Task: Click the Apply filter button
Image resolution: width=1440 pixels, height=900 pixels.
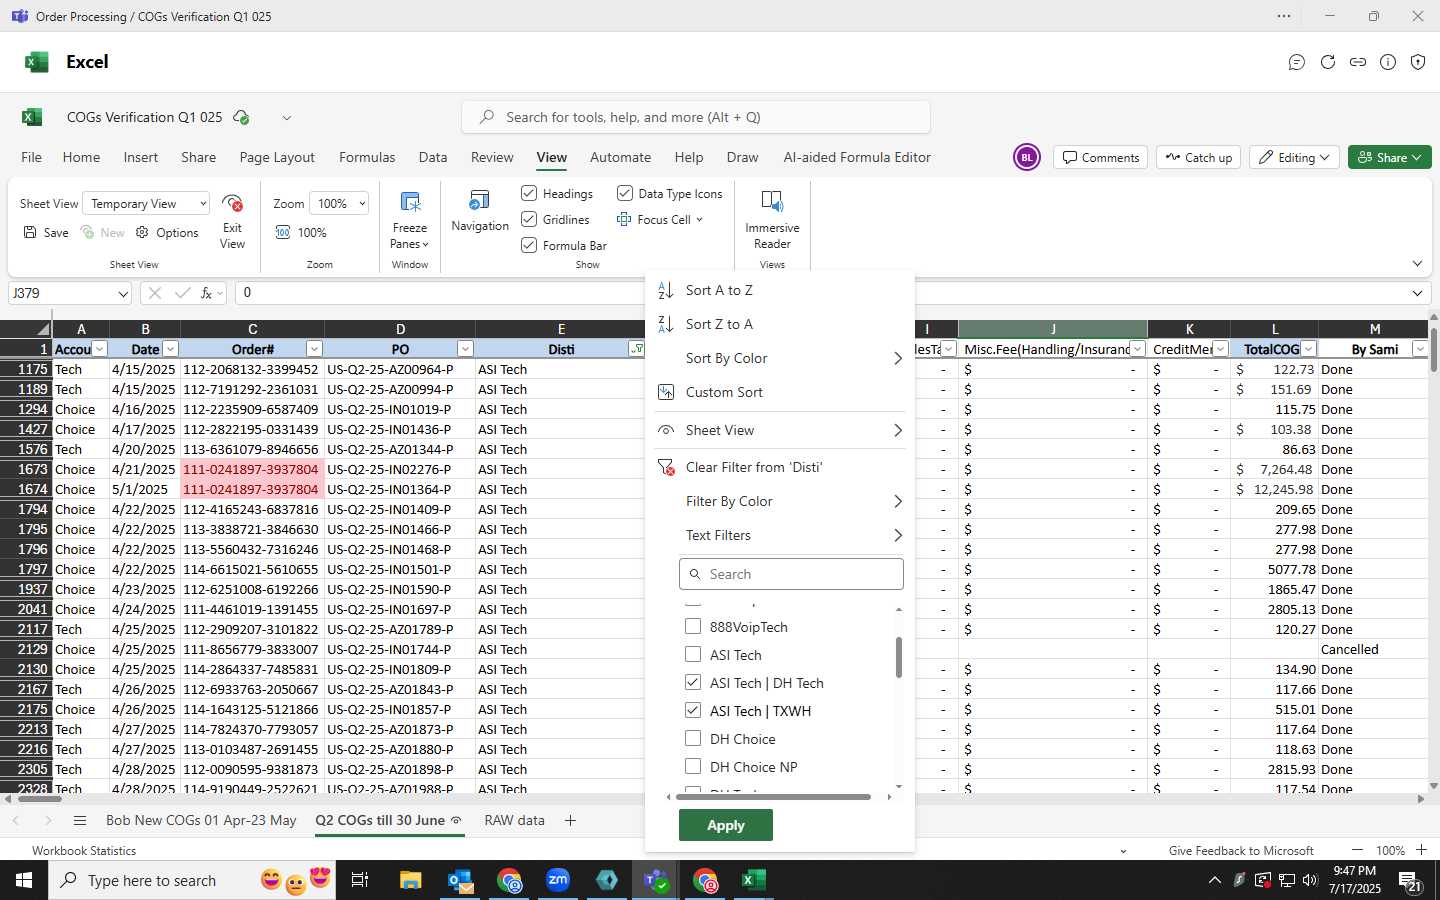Action: tap(726, 825)
